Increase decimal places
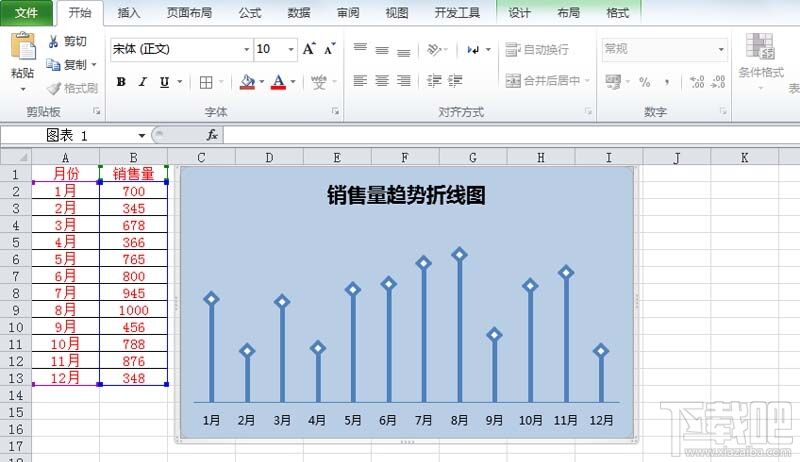This screenshot has width=800, height=462. (697, 82)
